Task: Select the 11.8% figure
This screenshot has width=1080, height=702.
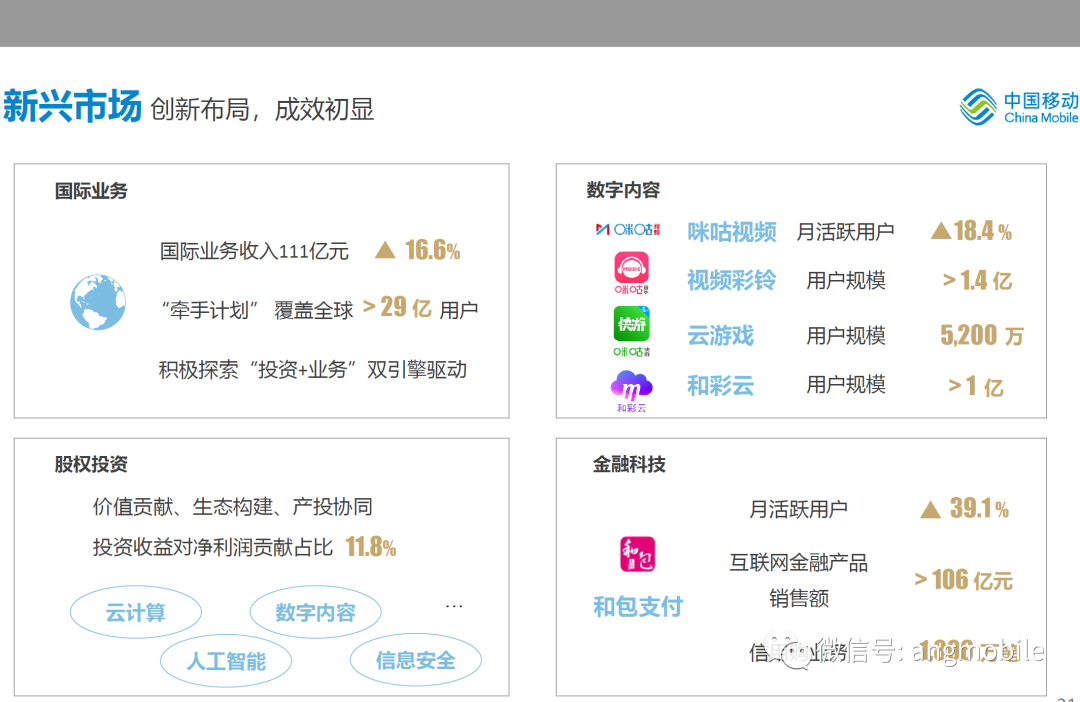Action: tap(371, 547)
